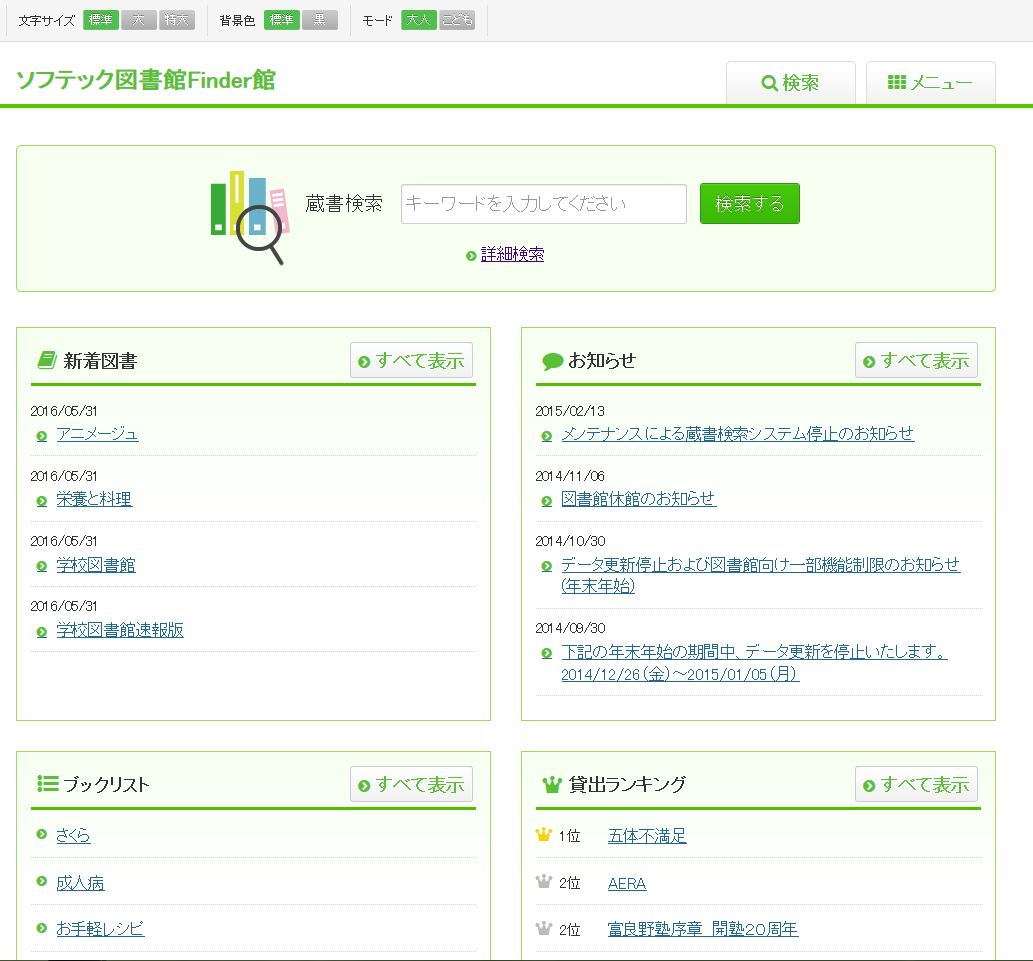Open the 図書館休館のお知らせ notice link
Viewport: 1033px width, 961px height.
pyautogui.click(x=638, y=499)
